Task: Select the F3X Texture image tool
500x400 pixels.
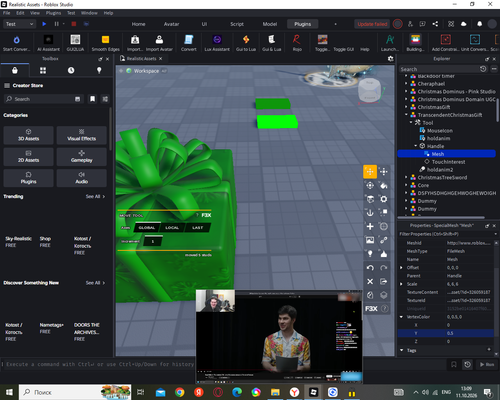Action: click(x=370, y=240)
